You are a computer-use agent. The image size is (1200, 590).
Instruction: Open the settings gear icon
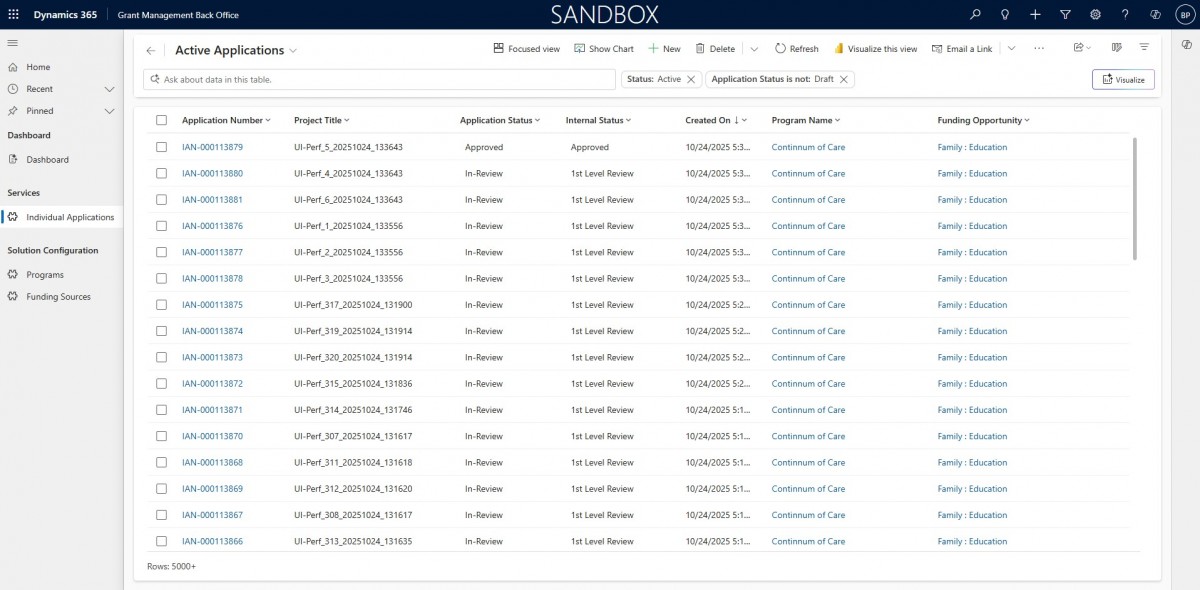click(x=1095, y=15)
